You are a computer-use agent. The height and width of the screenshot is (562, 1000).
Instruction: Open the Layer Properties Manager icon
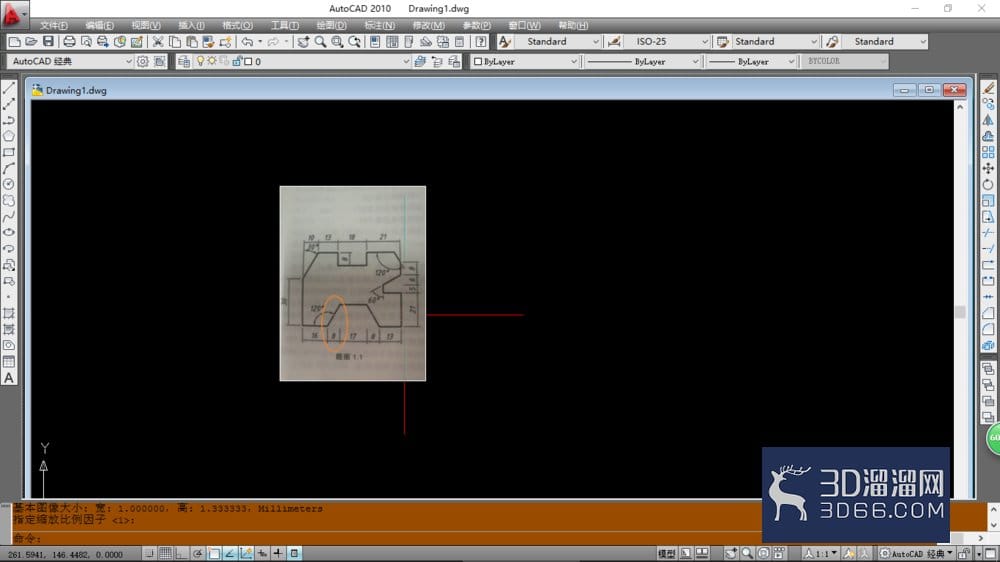click(x=184, y=61)
